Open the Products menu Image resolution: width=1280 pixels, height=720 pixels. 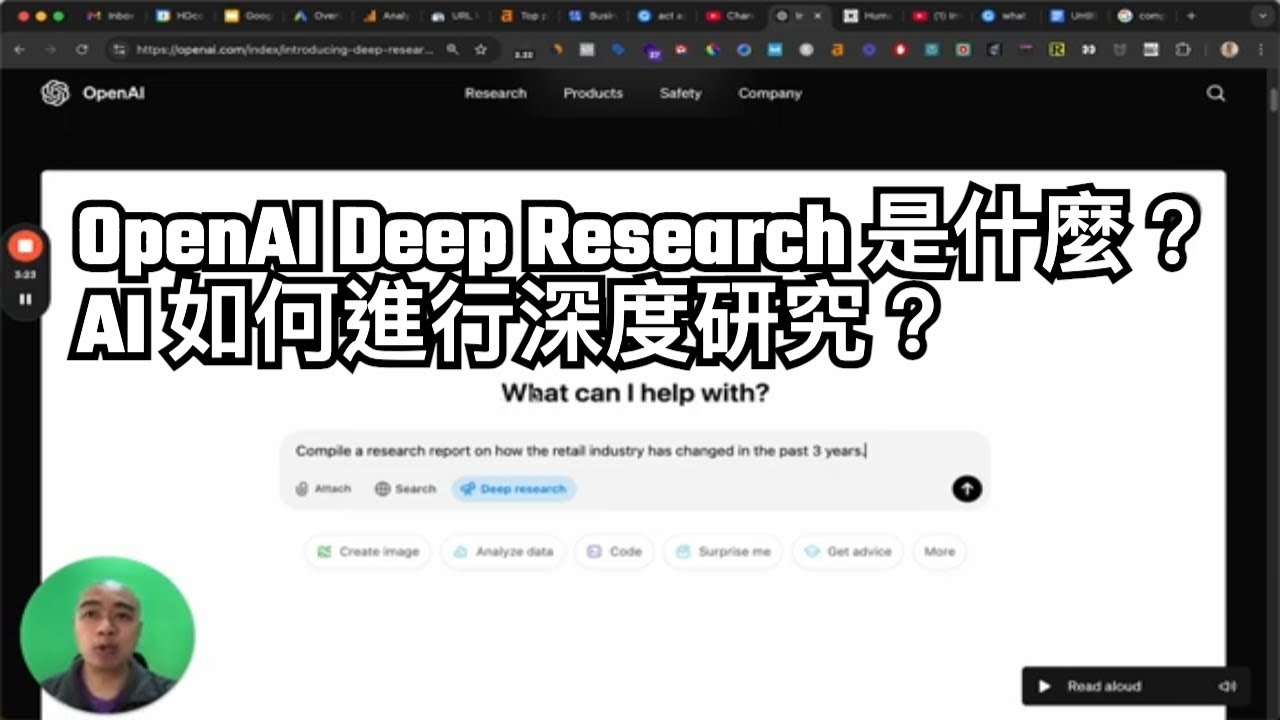click(x=593, y=93)
